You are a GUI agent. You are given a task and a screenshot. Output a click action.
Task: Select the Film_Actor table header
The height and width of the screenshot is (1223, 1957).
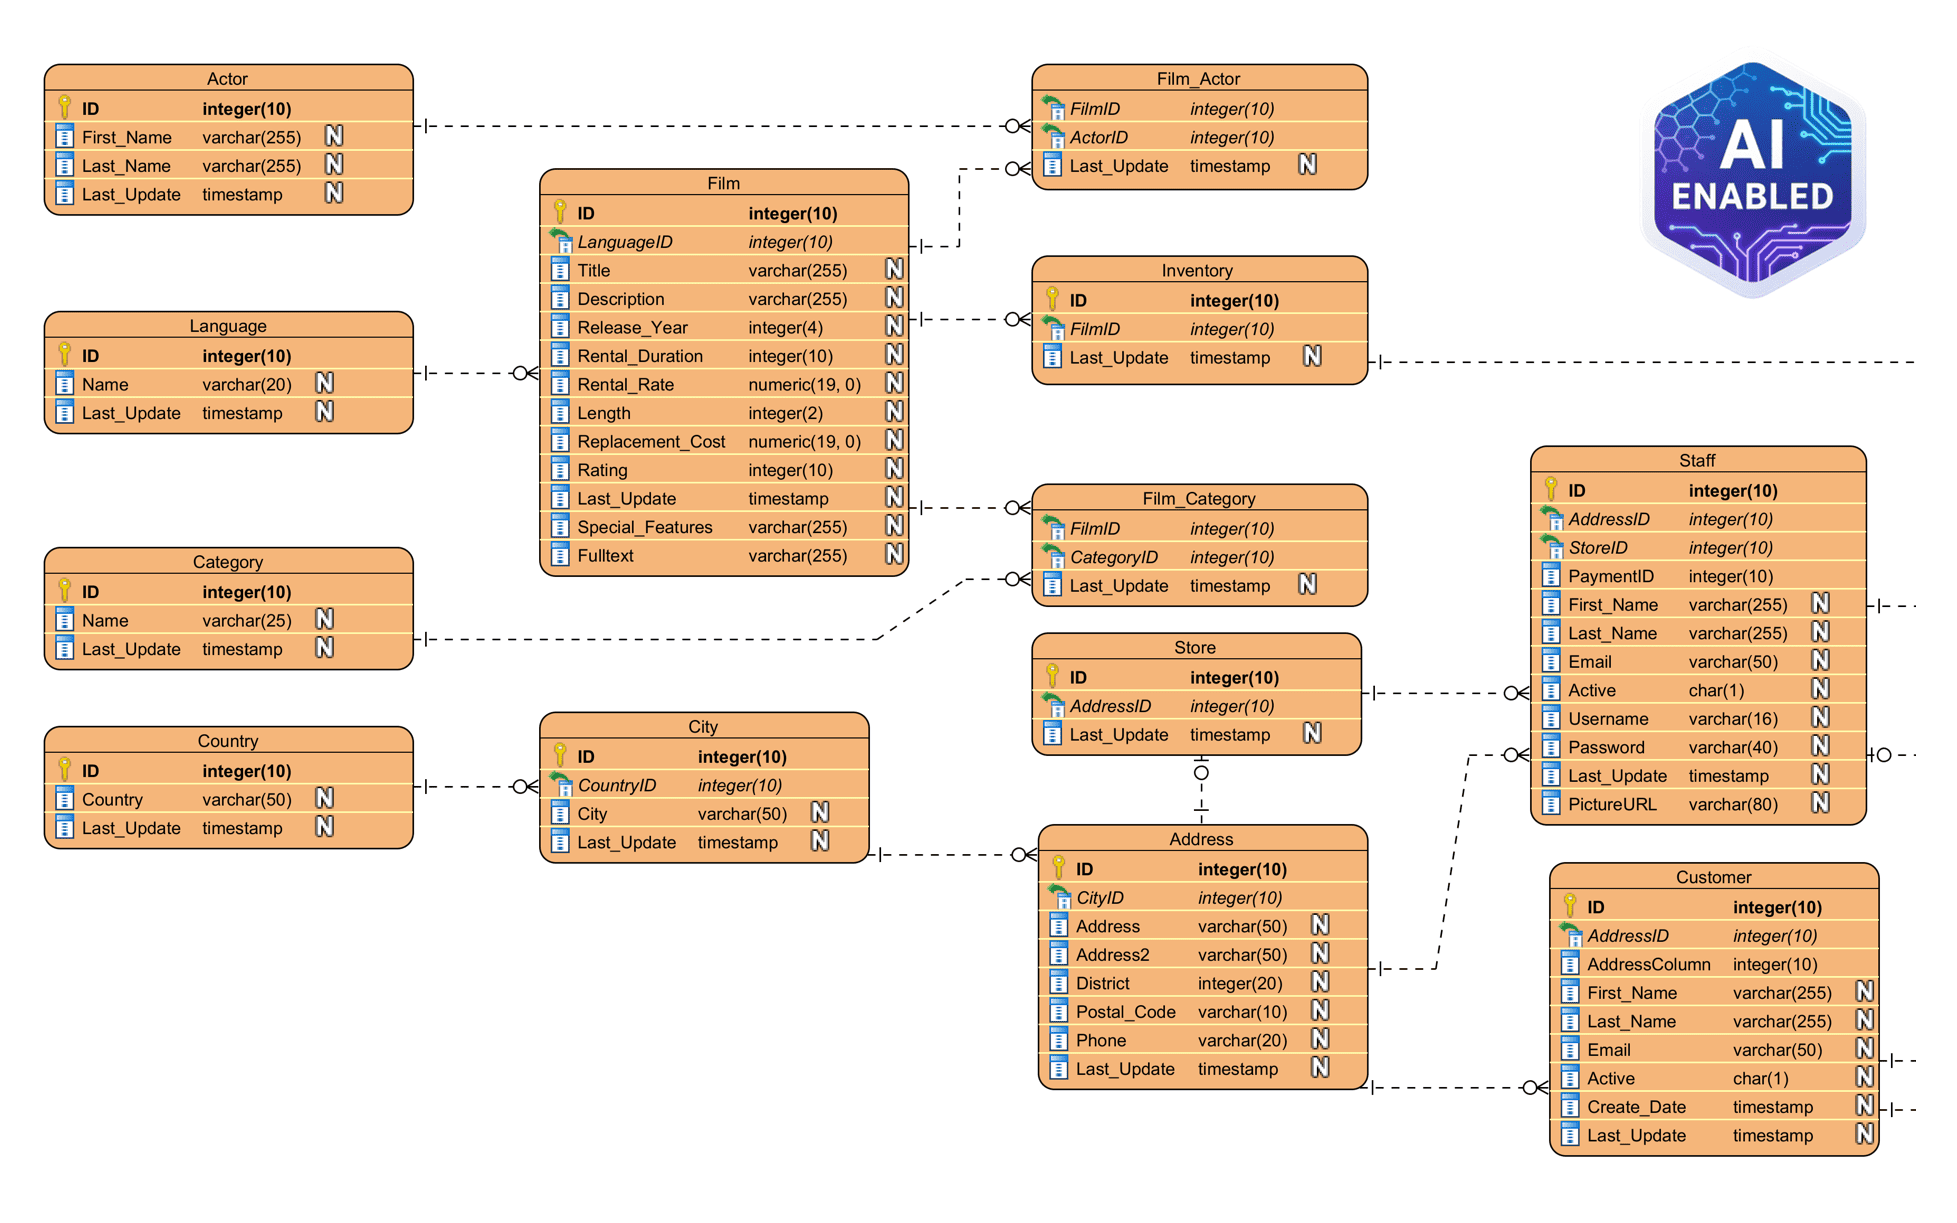coord(1198,78)
